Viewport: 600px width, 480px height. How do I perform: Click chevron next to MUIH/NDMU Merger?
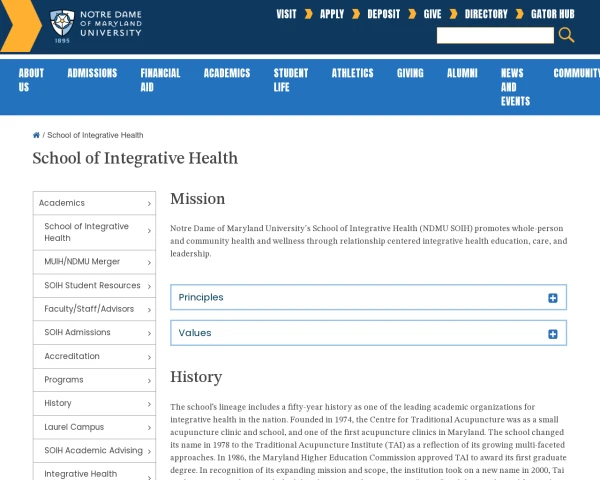(x=149, y=263)
